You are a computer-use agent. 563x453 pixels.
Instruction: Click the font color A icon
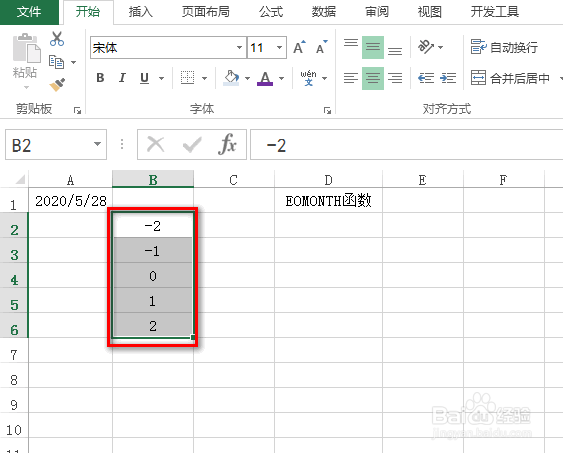265,78
